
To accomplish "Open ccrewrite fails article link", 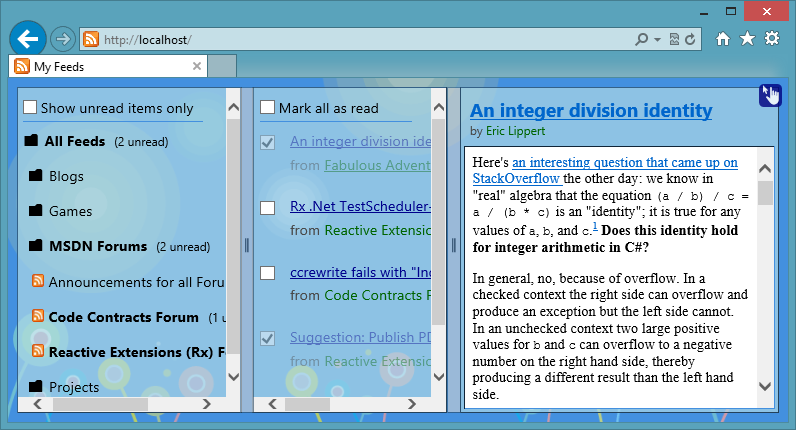I will (360, 272).
